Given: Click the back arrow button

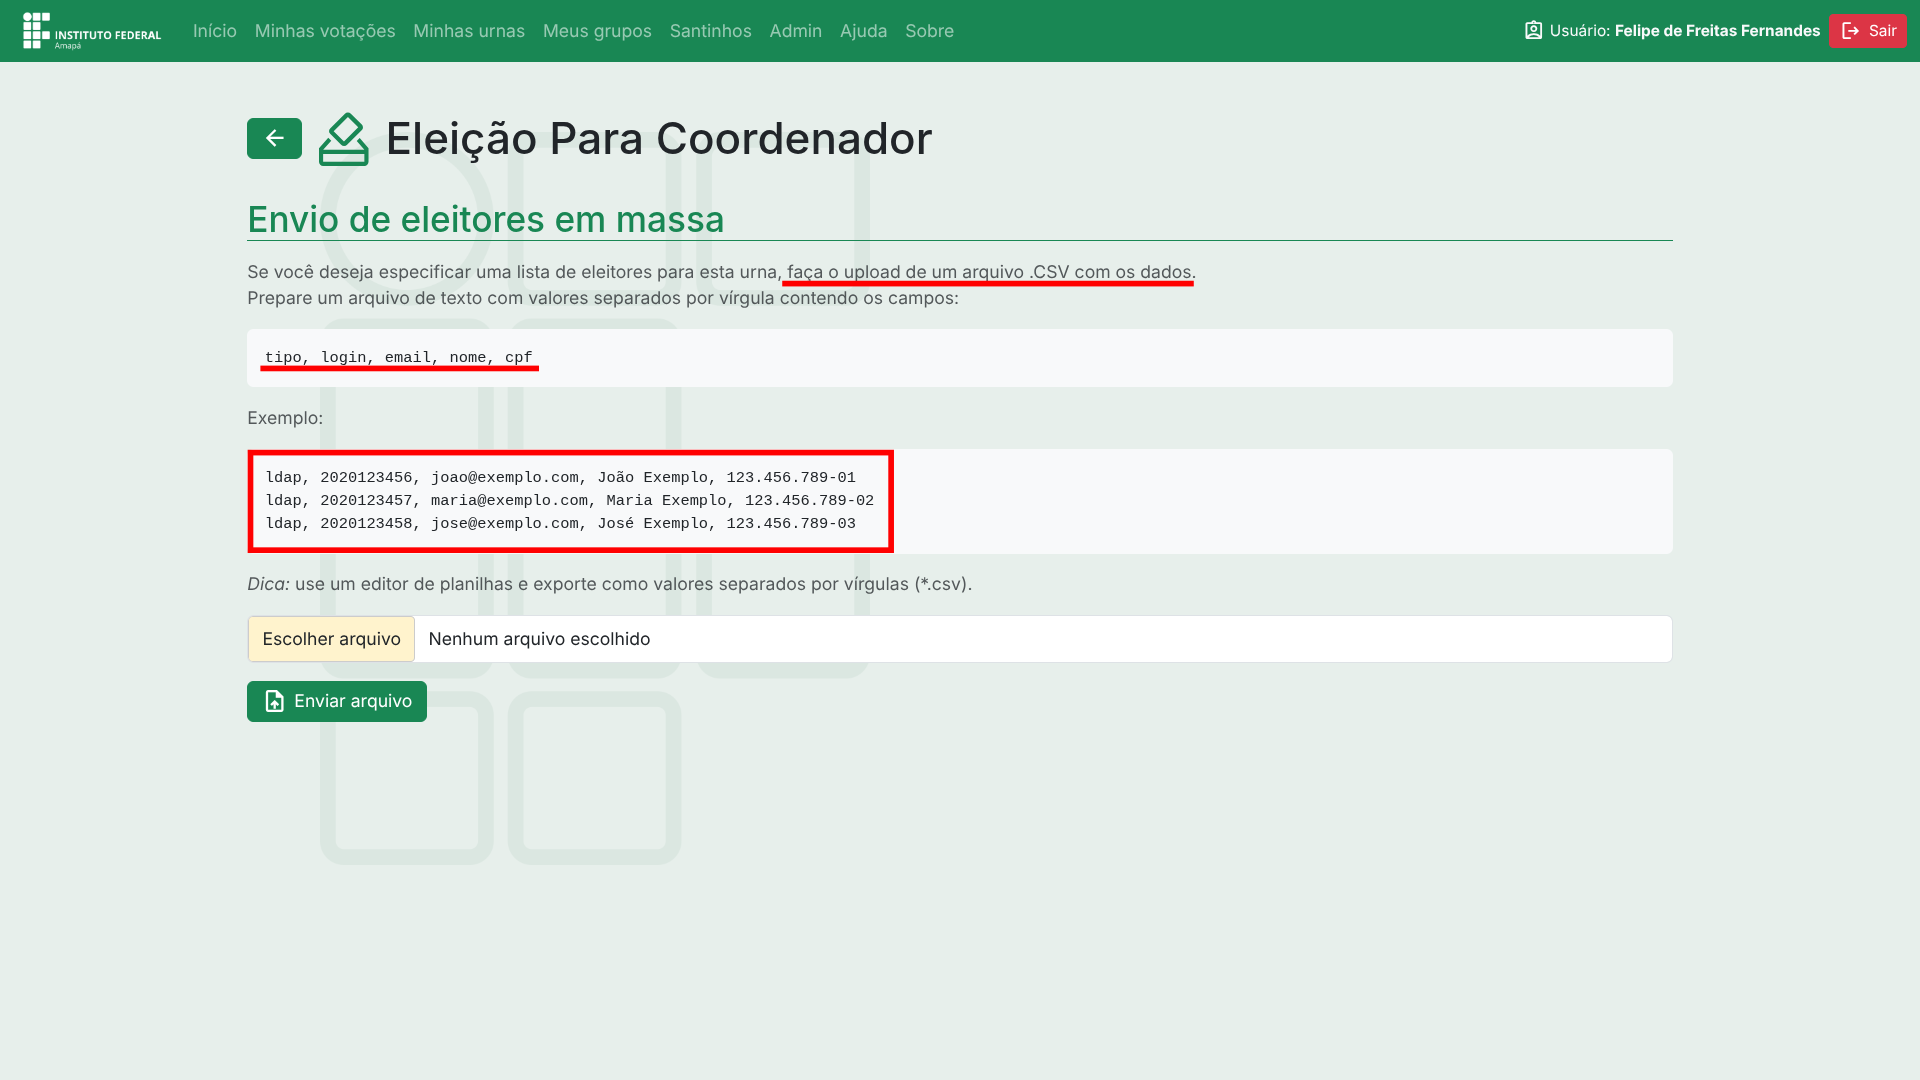Looking at the screenshot, I should [x=274, y=138].
